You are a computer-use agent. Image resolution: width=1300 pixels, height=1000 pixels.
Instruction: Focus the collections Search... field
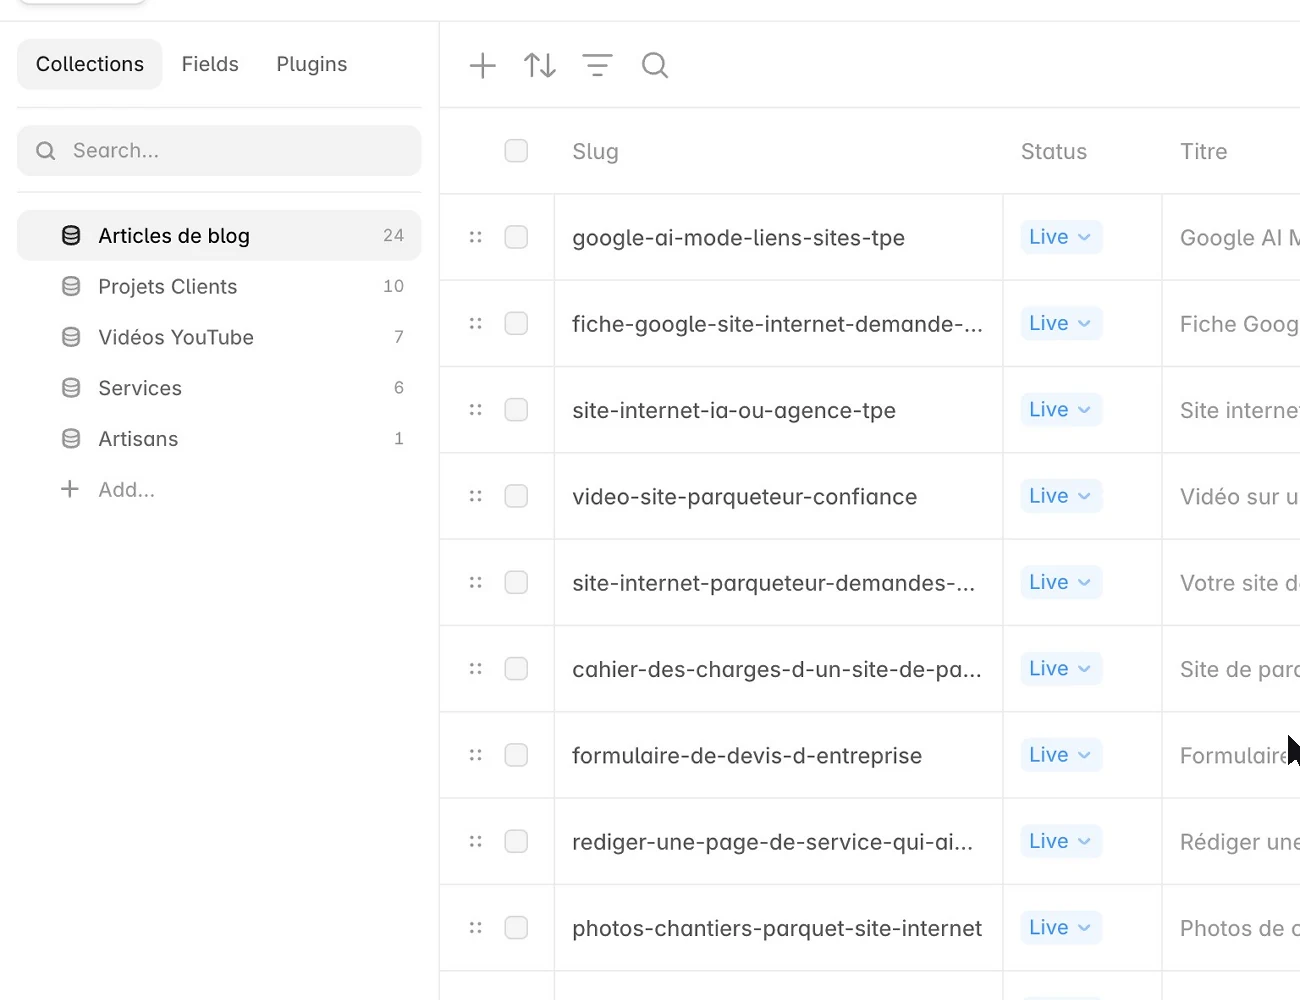tap(219, 151)
